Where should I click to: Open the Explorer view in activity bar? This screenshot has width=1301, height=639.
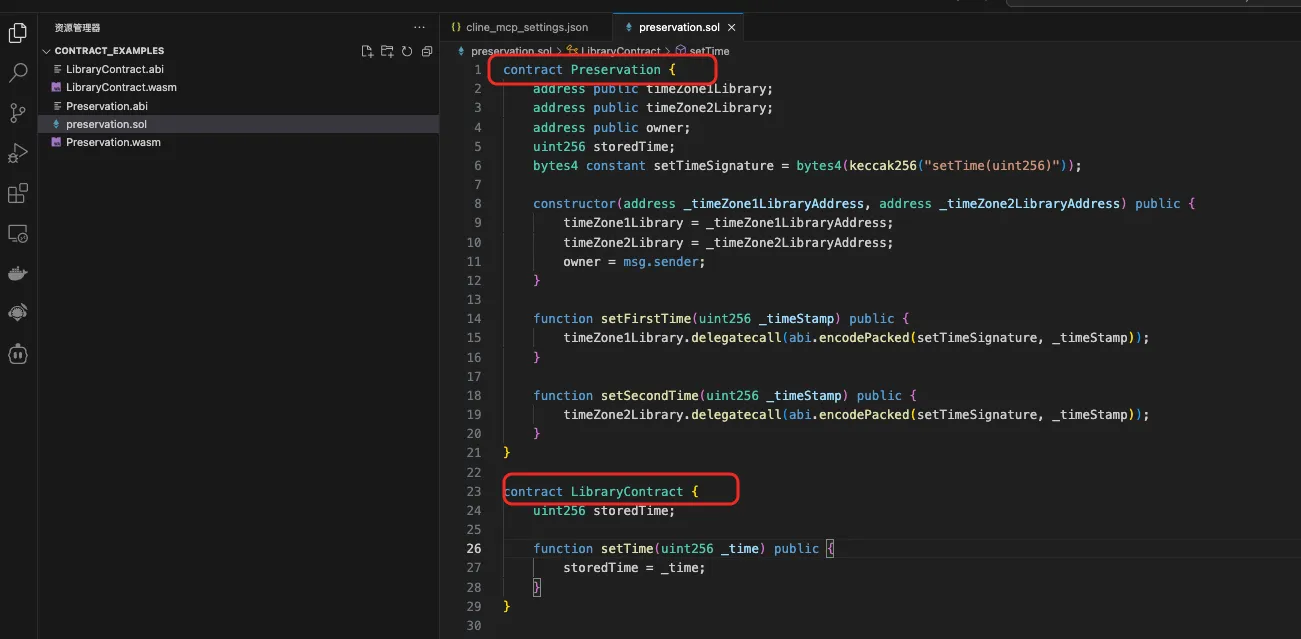(17, 33)
